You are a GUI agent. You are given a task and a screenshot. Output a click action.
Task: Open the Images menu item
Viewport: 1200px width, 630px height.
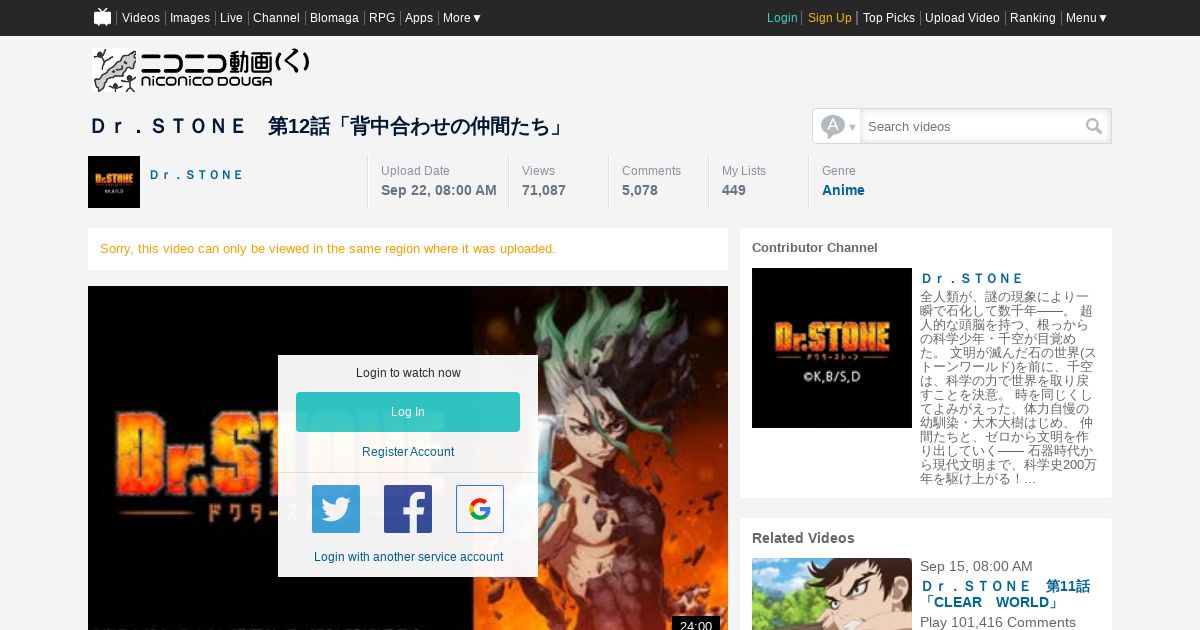pyautogui.click(x=190, y=18)
